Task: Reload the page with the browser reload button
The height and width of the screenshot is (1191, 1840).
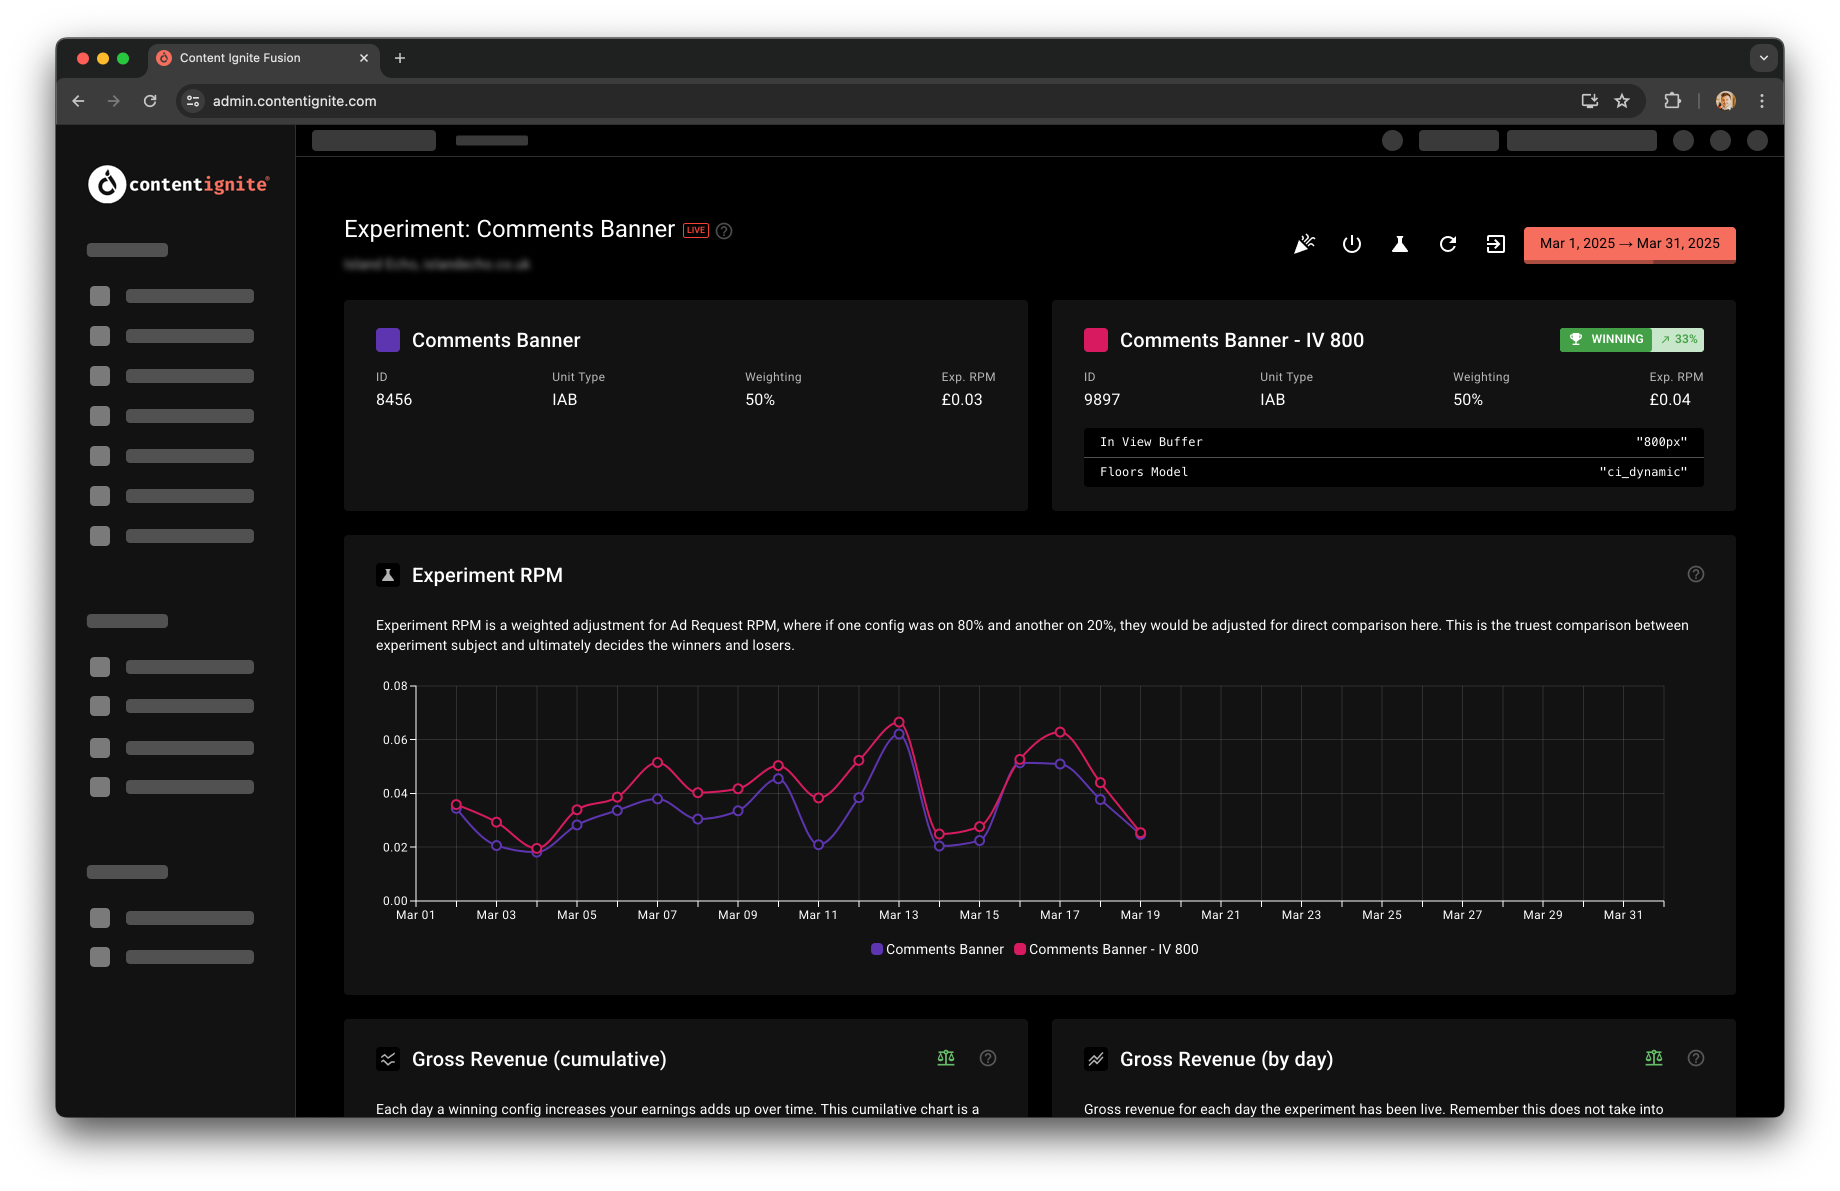Action: 150,101
